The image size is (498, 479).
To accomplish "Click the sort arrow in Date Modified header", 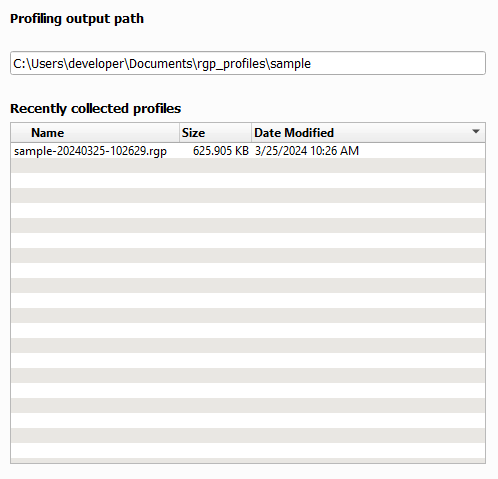I will (476, 132).
